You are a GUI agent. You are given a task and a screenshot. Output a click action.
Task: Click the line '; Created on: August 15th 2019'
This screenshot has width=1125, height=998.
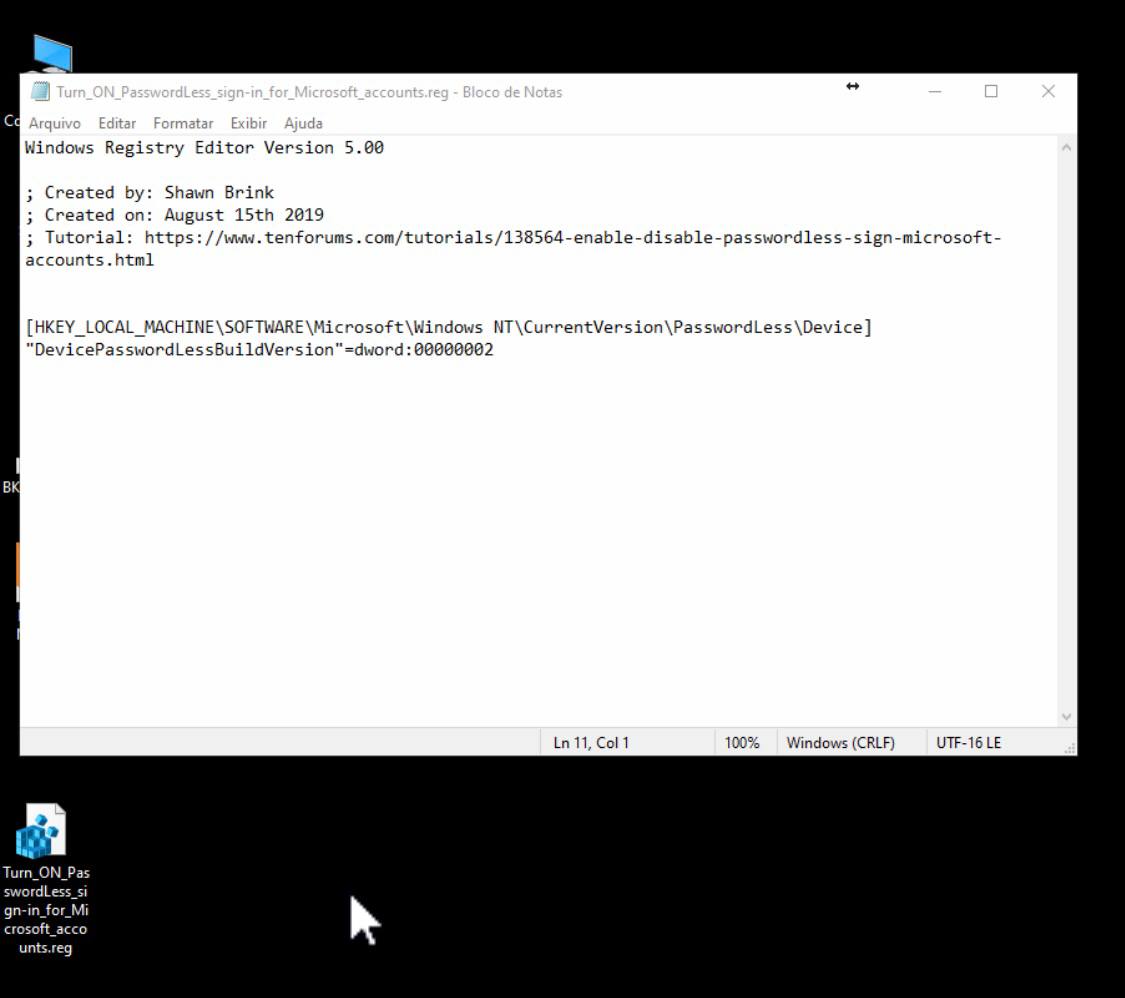(x=174, y=215)
